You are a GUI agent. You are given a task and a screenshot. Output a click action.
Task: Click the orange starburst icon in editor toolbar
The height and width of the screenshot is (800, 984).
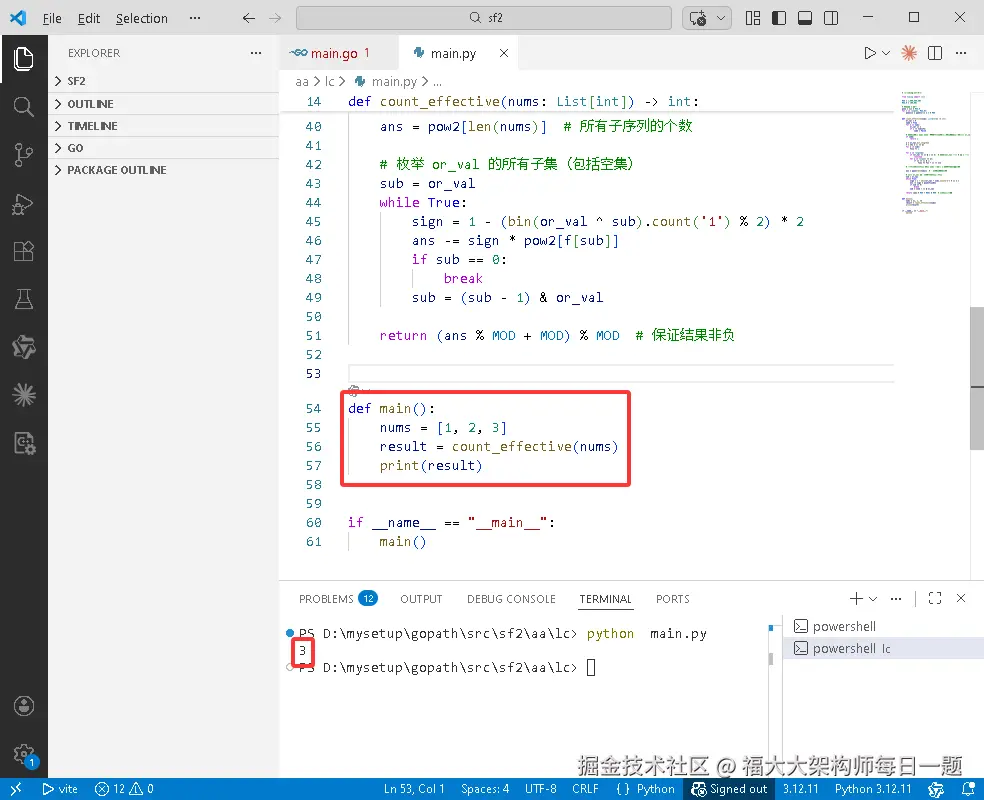[x=909, y=53]
